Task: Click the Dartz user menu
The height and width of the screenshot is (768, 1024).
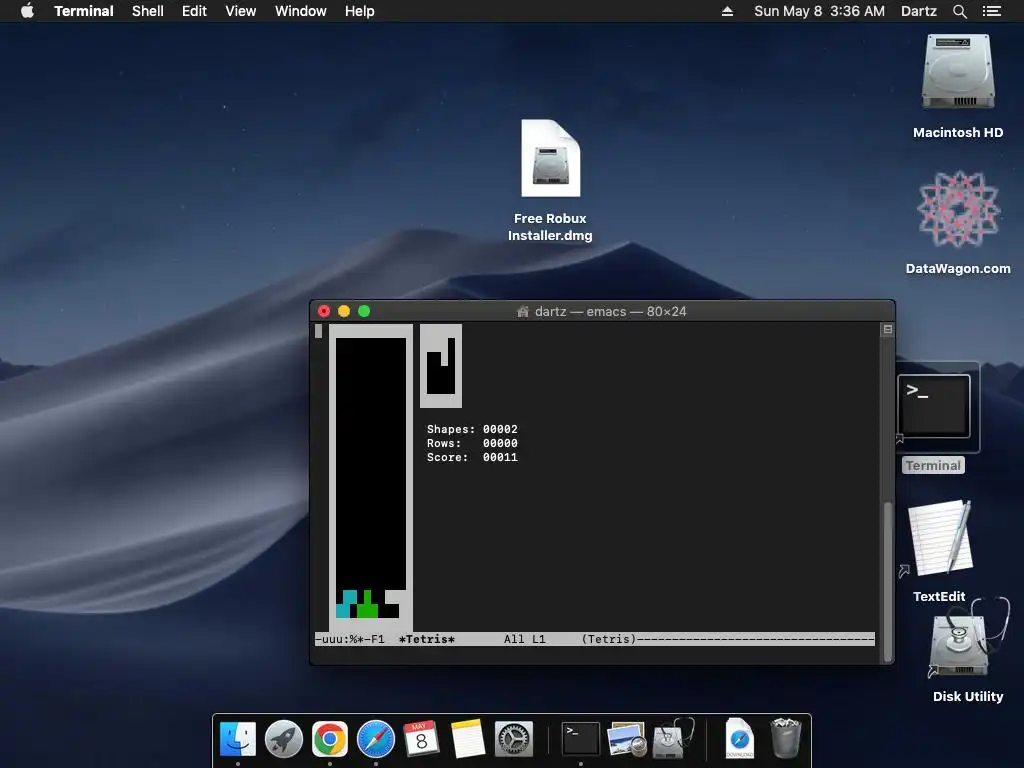Action: pyautogui.click(x=919, y=11)
